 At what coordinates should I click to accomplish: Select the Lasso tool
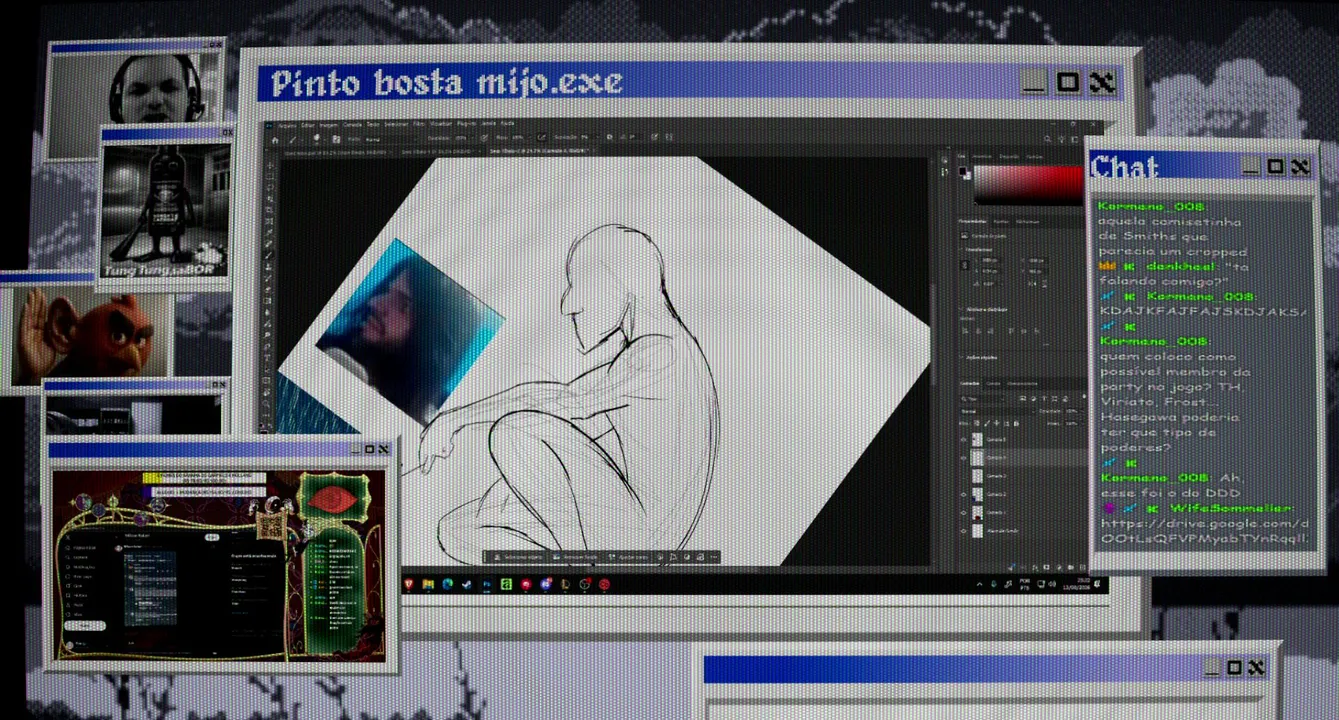[270, 187]
